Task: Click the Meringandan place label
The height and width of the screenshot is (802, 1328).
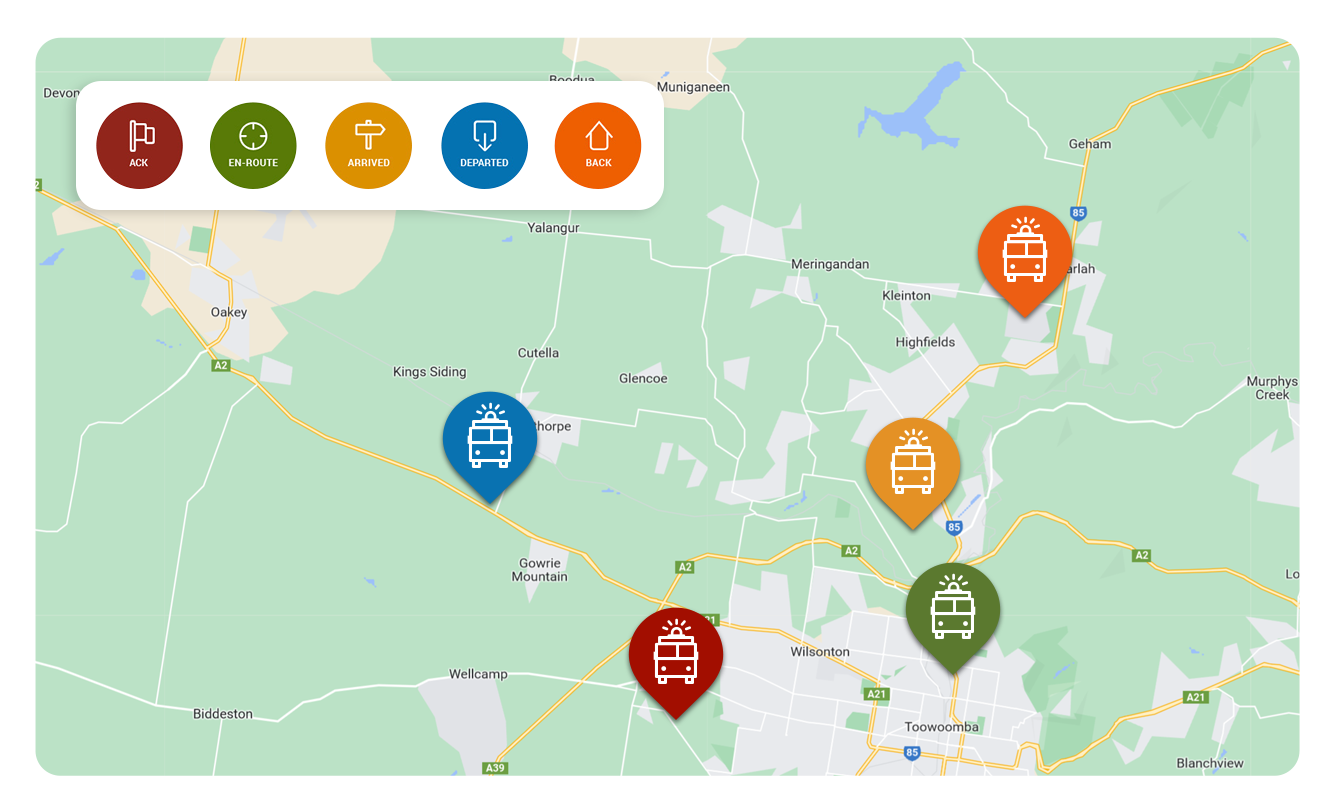Action: [830, 264]
